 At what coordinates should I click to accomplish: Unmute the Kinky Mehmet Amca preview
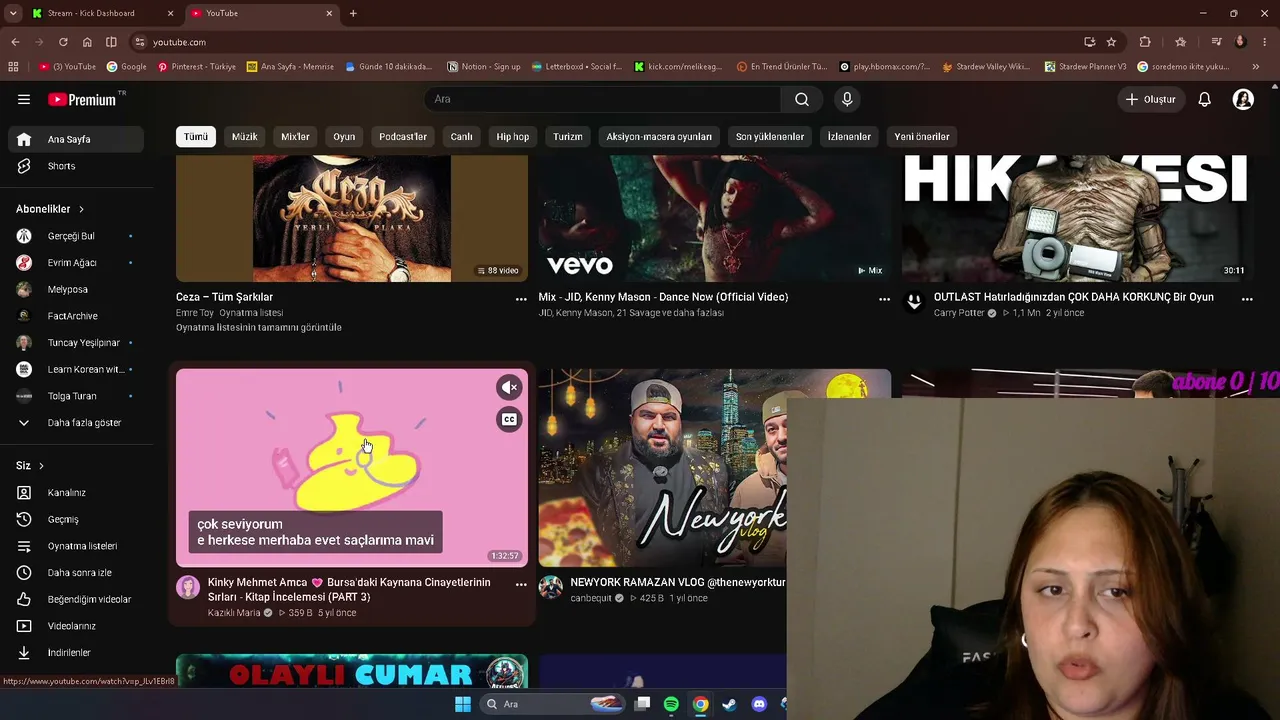pos(509,387)
